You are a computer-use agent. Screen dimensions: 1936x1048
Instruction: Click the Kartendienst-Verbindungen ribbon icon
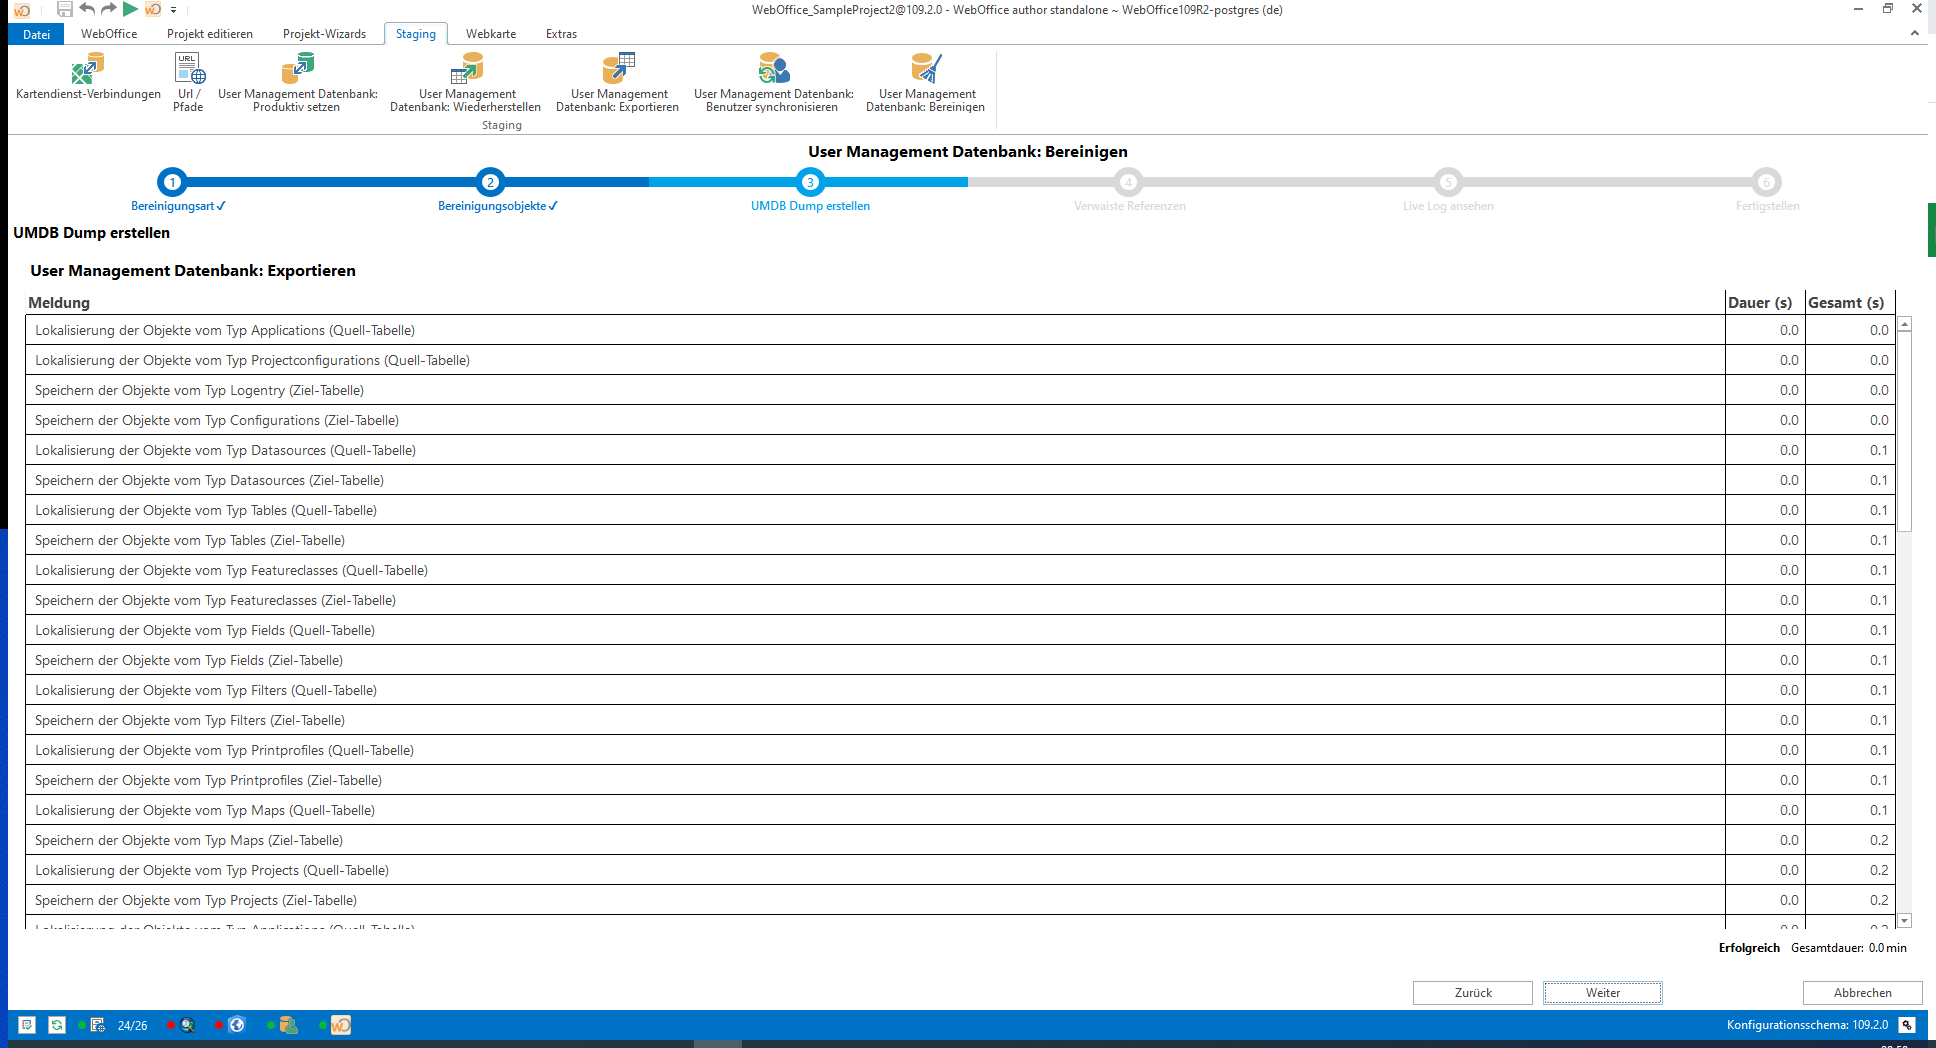pyautogui.click(x=88, y=70)
